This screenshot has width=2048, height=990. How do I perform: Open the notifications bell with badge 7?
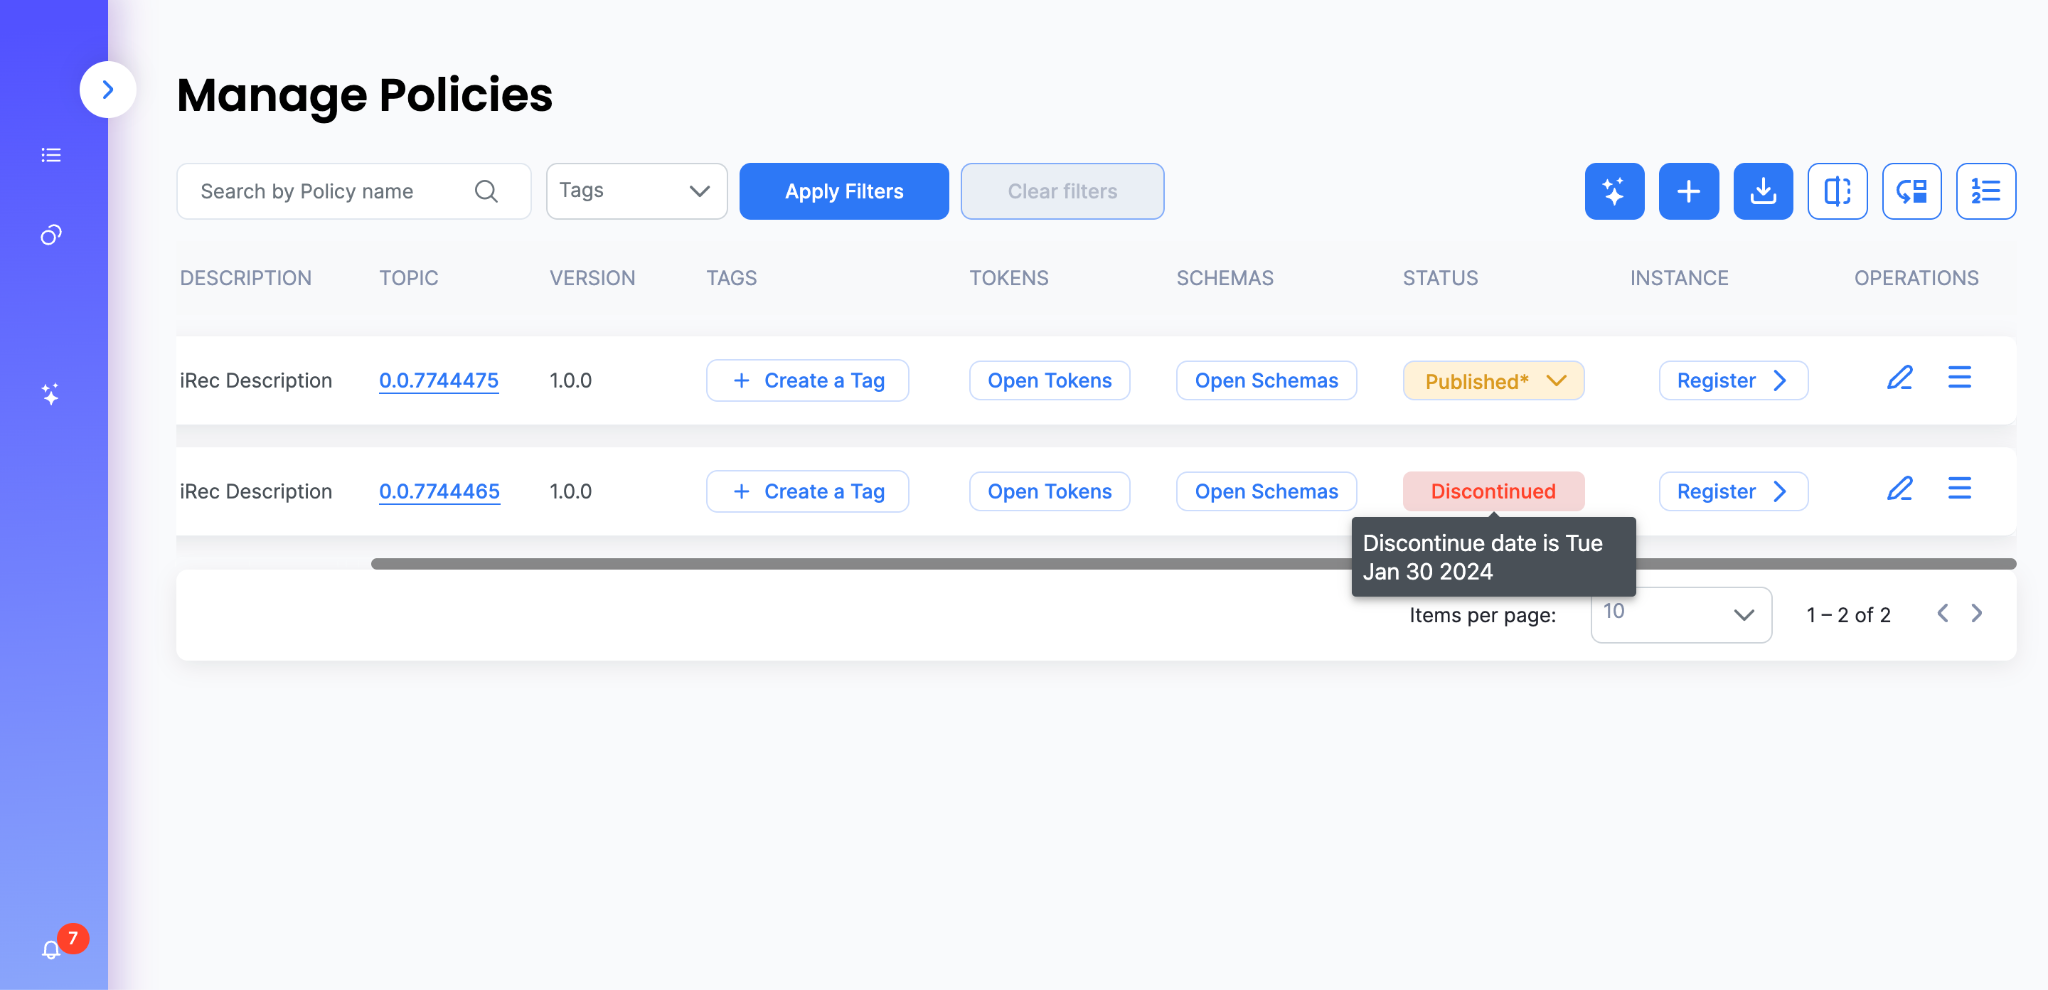[52, 948]
